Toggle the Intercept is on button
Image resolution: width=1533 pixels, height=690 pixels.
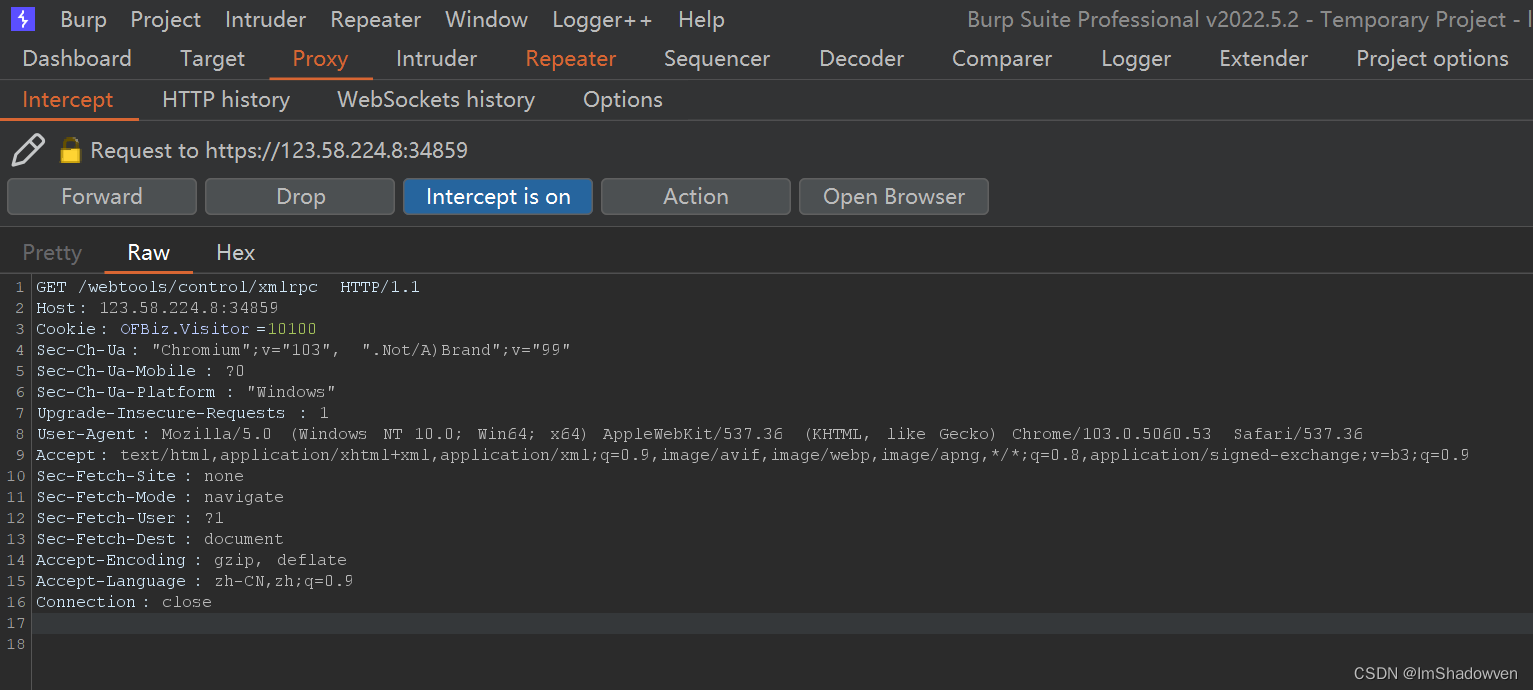[498, 197]
